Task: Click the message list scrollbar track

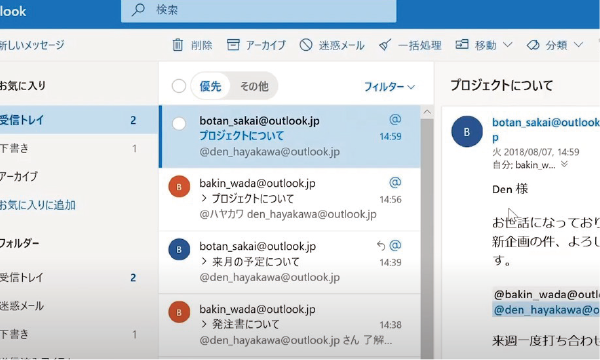Action: (427, 239)
